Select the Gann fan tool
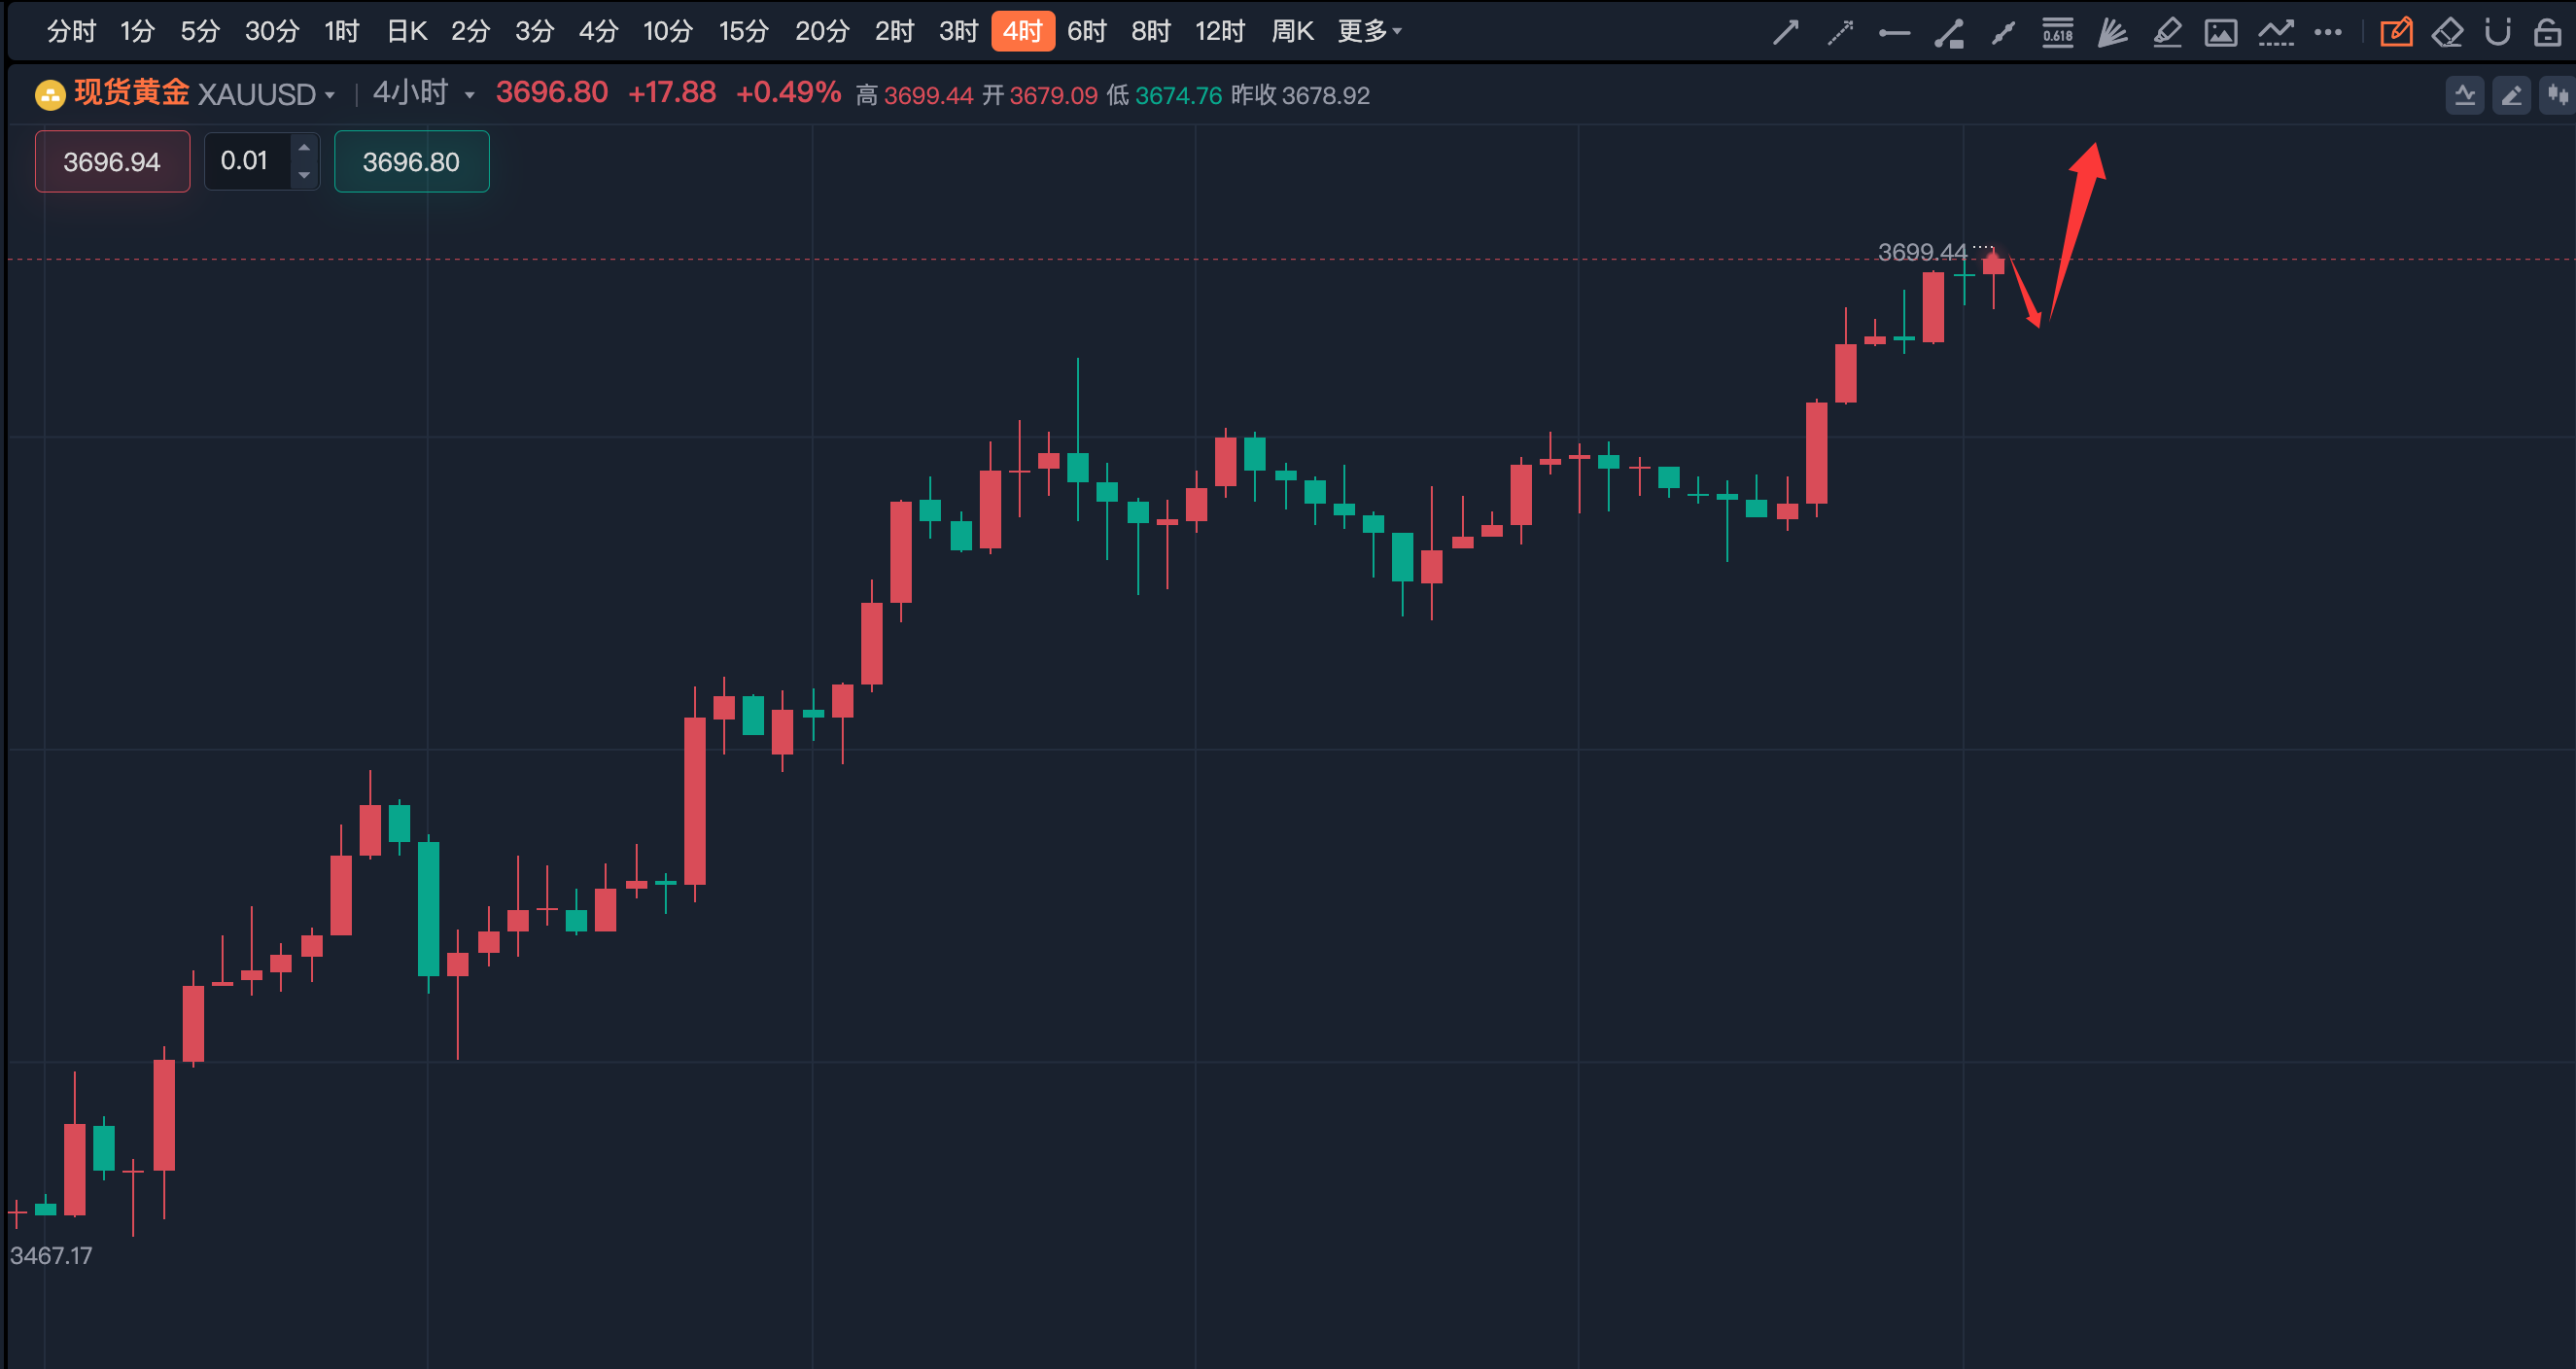Viewport: 2576px width, 1369px height. [x=2111, y=32]
